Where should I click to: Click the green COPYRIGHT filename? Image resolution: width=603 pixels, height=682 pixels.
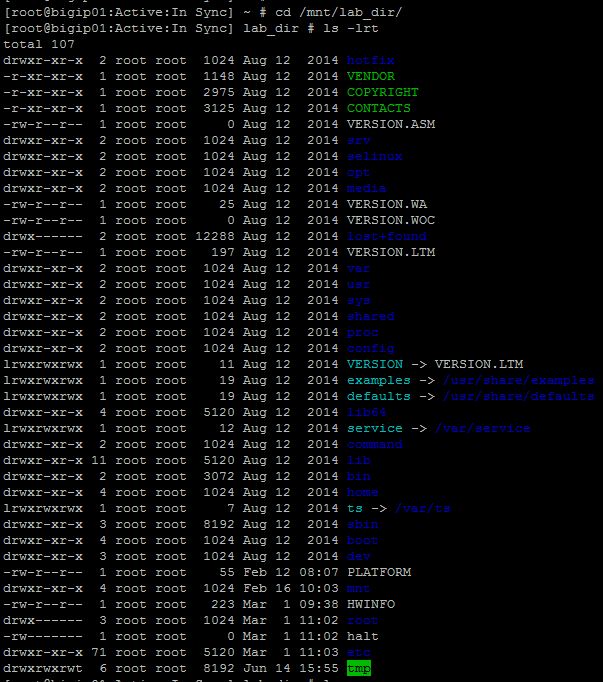pyautogui.click(x=382, y=92)
